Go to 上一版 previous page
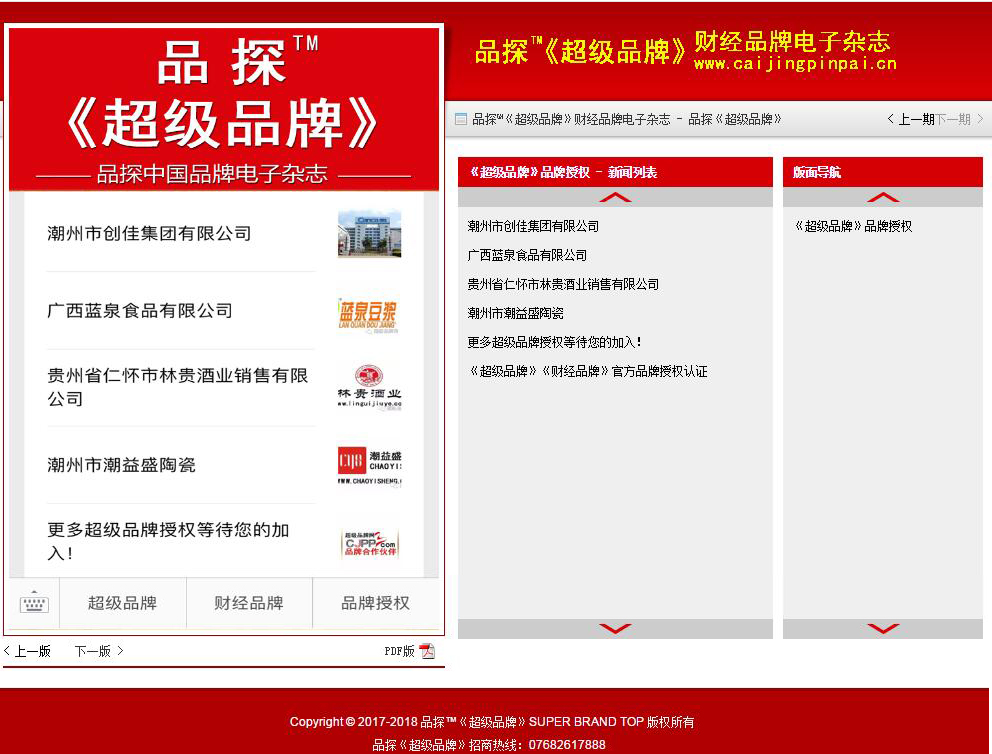Image resolution: width=992 pixels, height=754 pixels. coord(27,651)
